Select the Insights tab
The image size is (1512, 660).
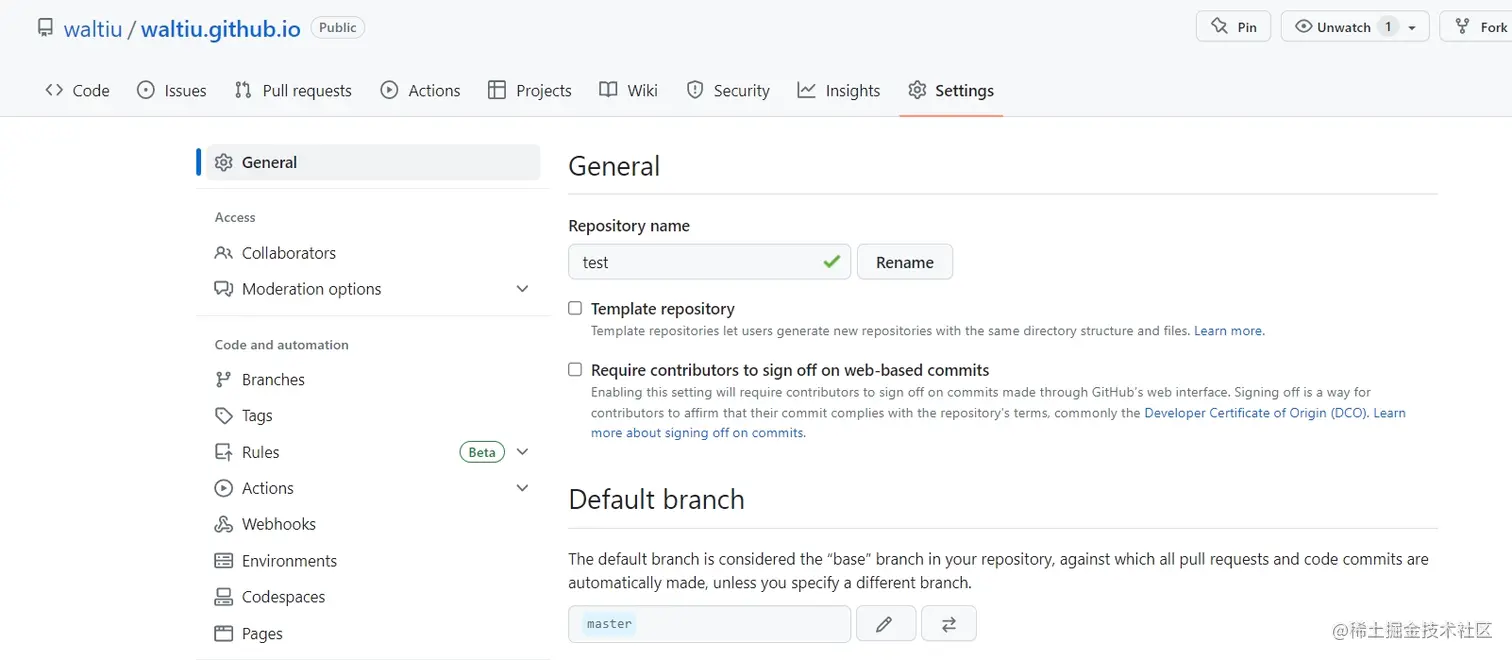(839, 90)
